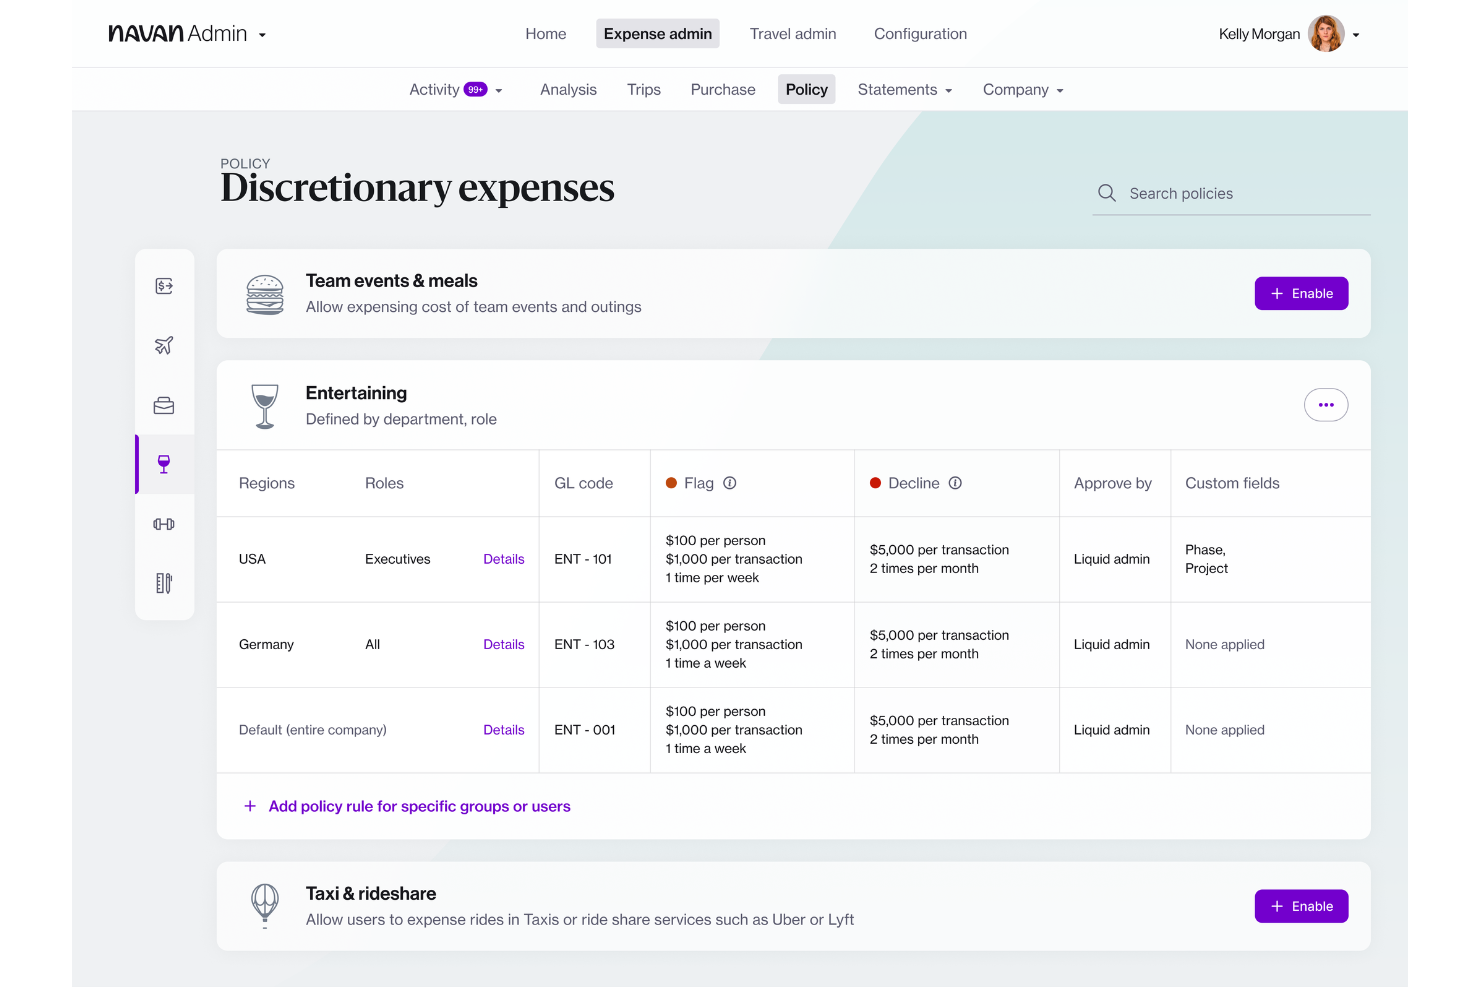Expand the Activity dropdown with notification badge
The height and width of the screenshot is (987, 1480).
pos(455,89)
